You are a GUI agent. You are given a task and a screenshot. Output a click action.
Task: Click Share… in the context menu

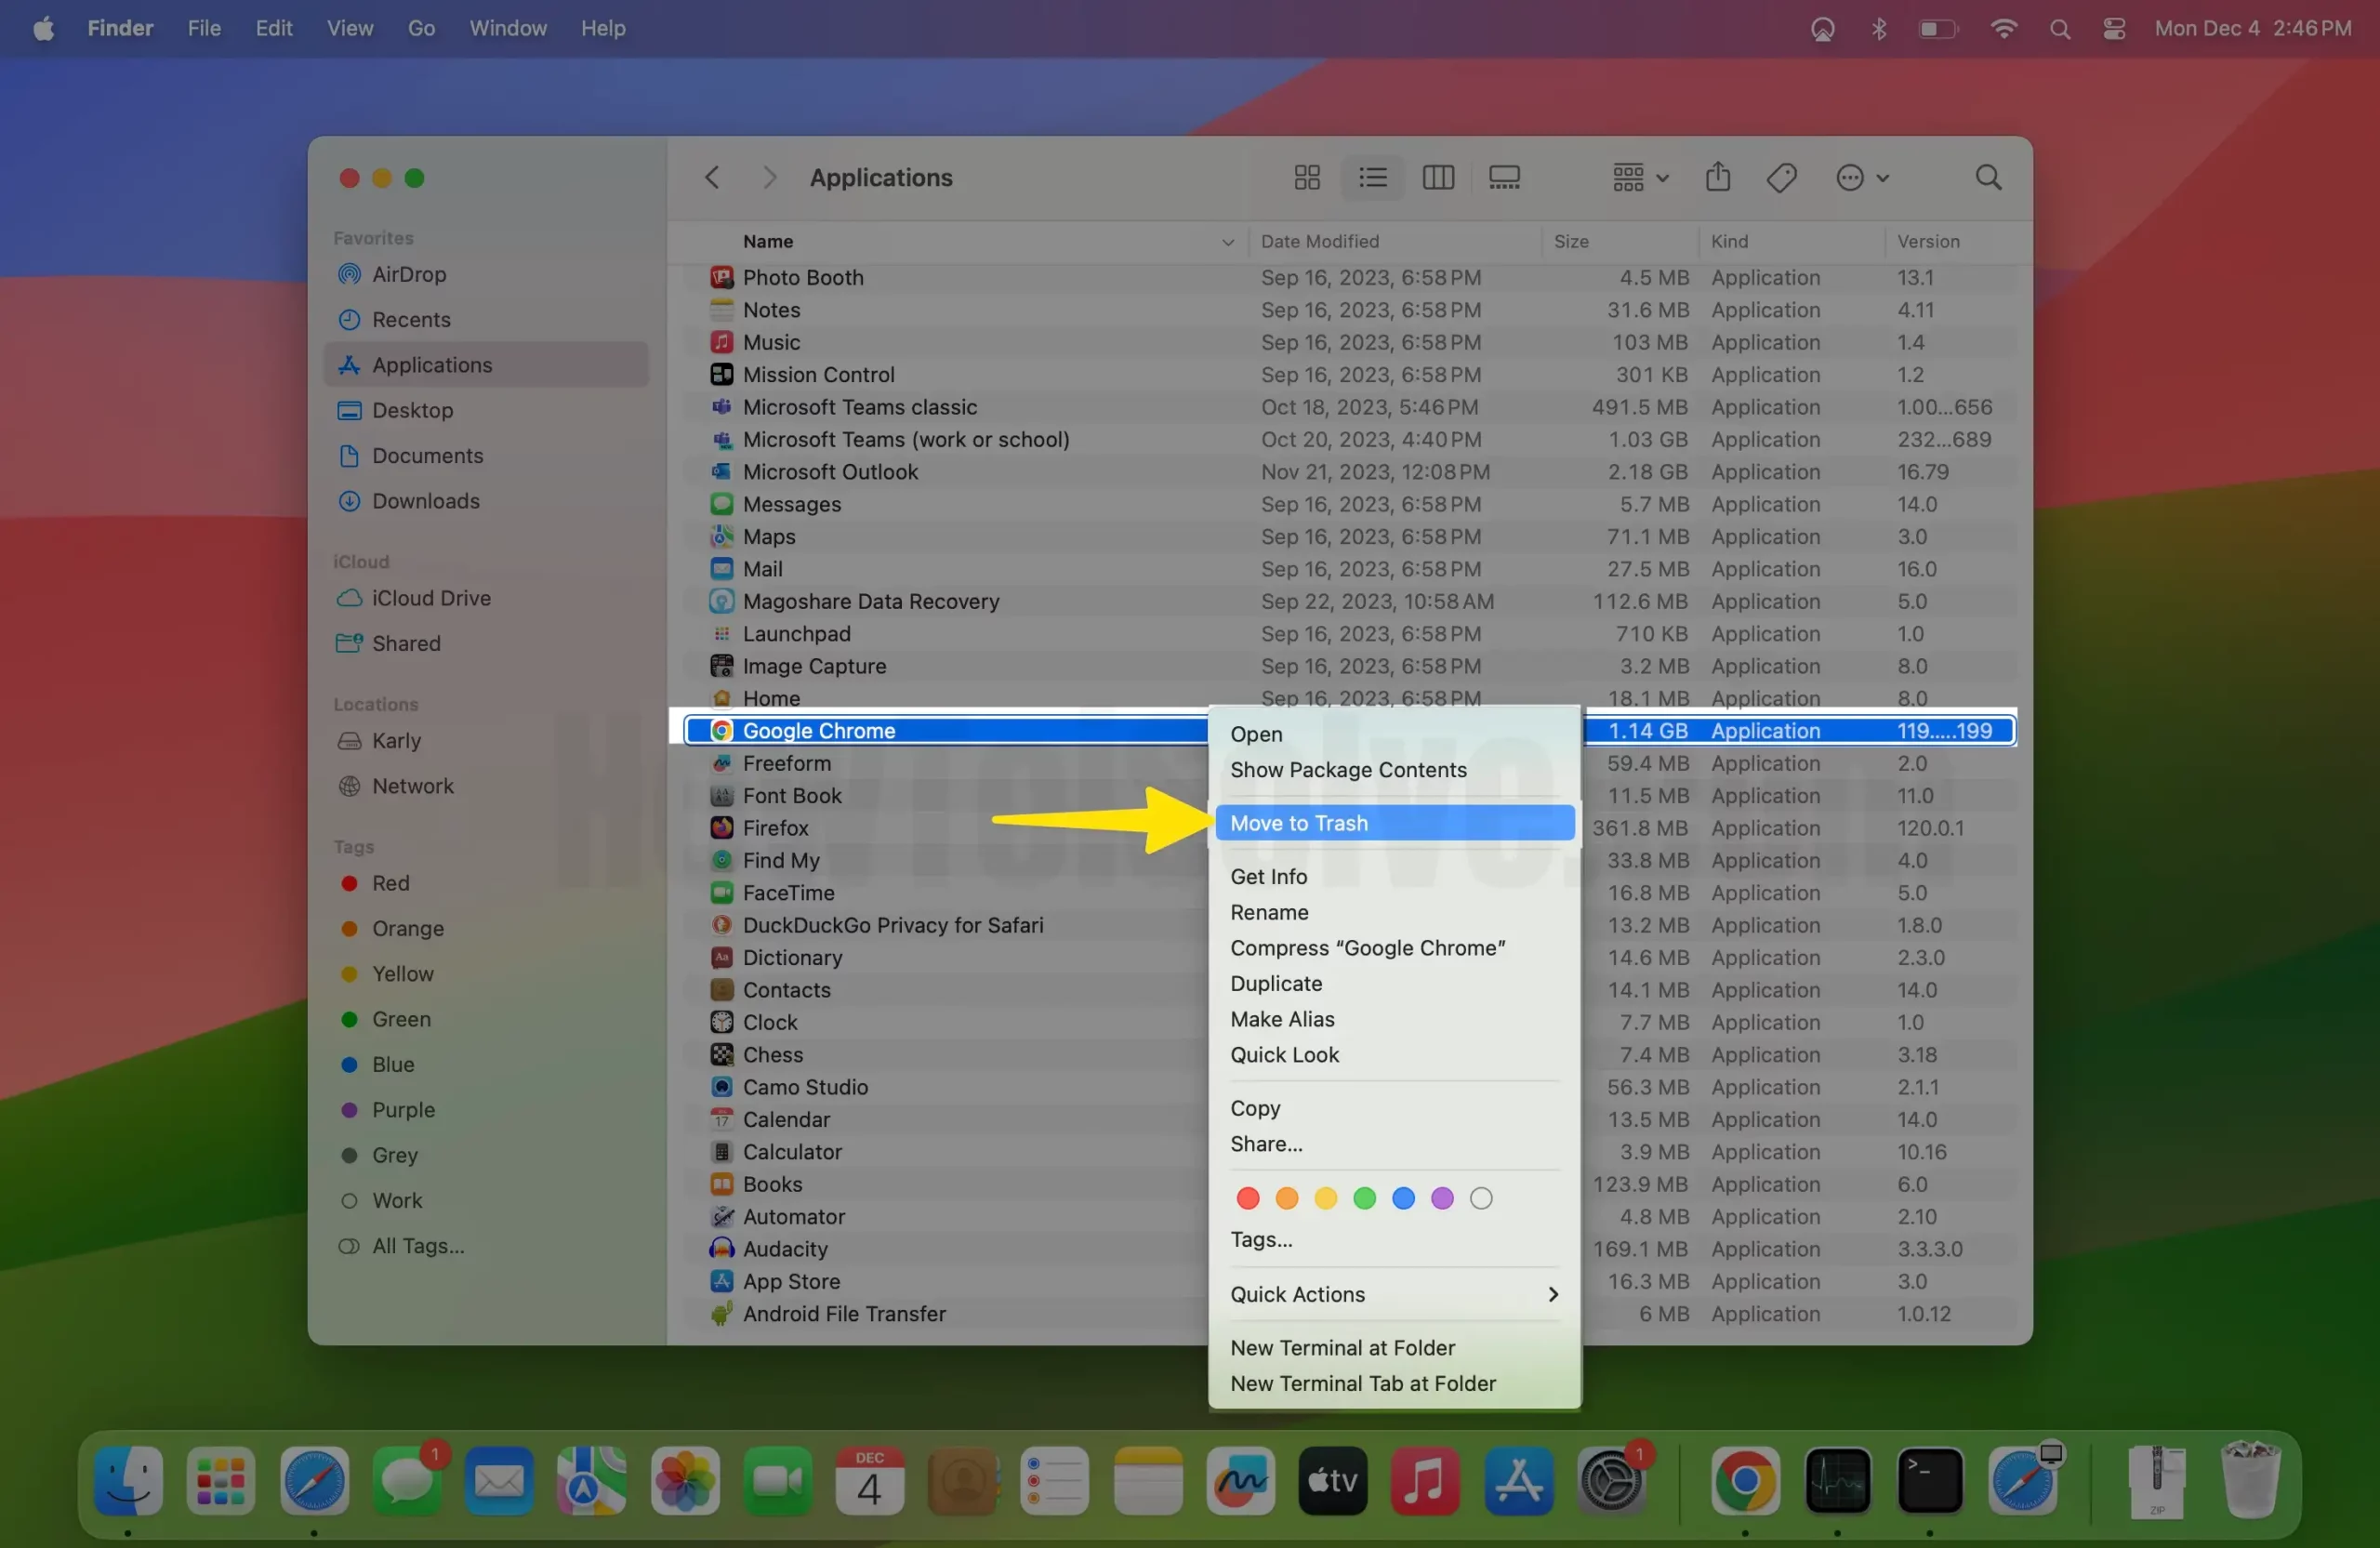(x=1266, y=1144)
